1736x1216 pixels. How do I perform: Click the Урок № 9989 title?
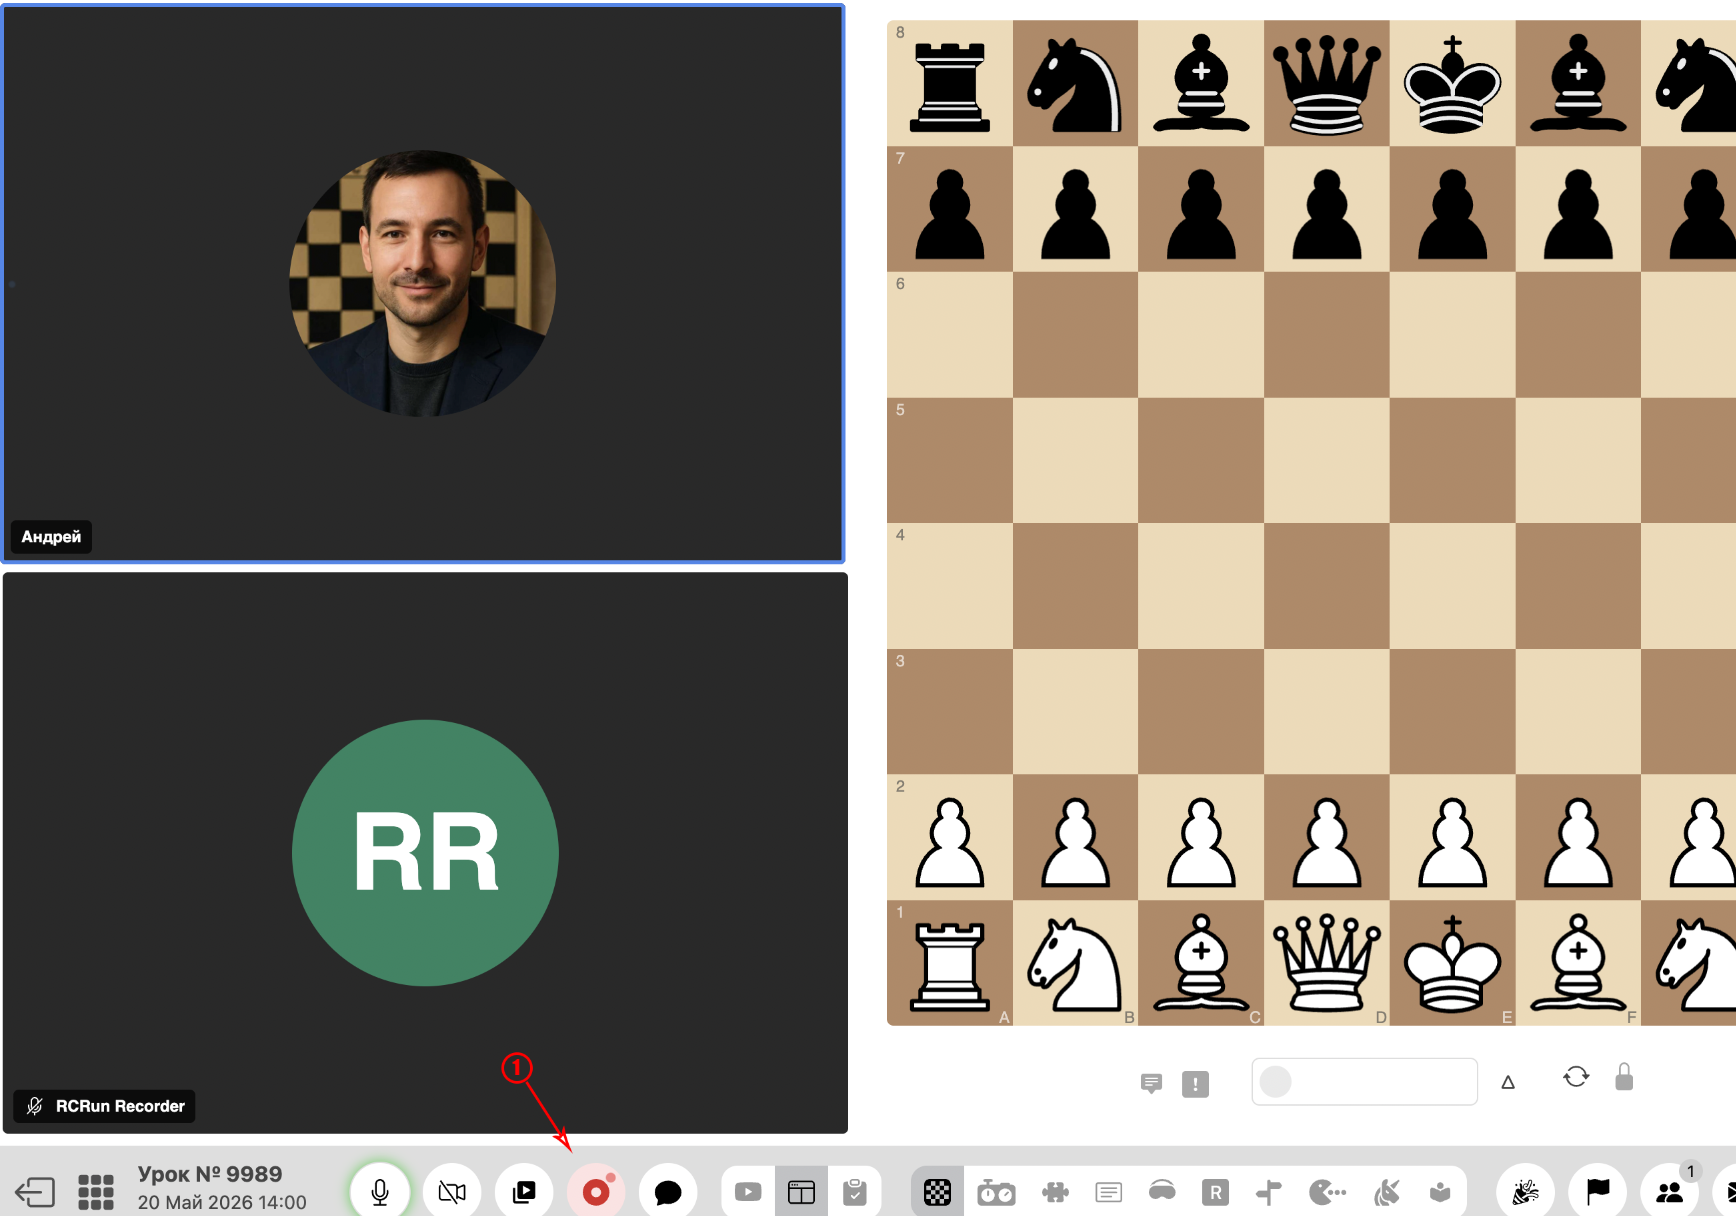210,1174
